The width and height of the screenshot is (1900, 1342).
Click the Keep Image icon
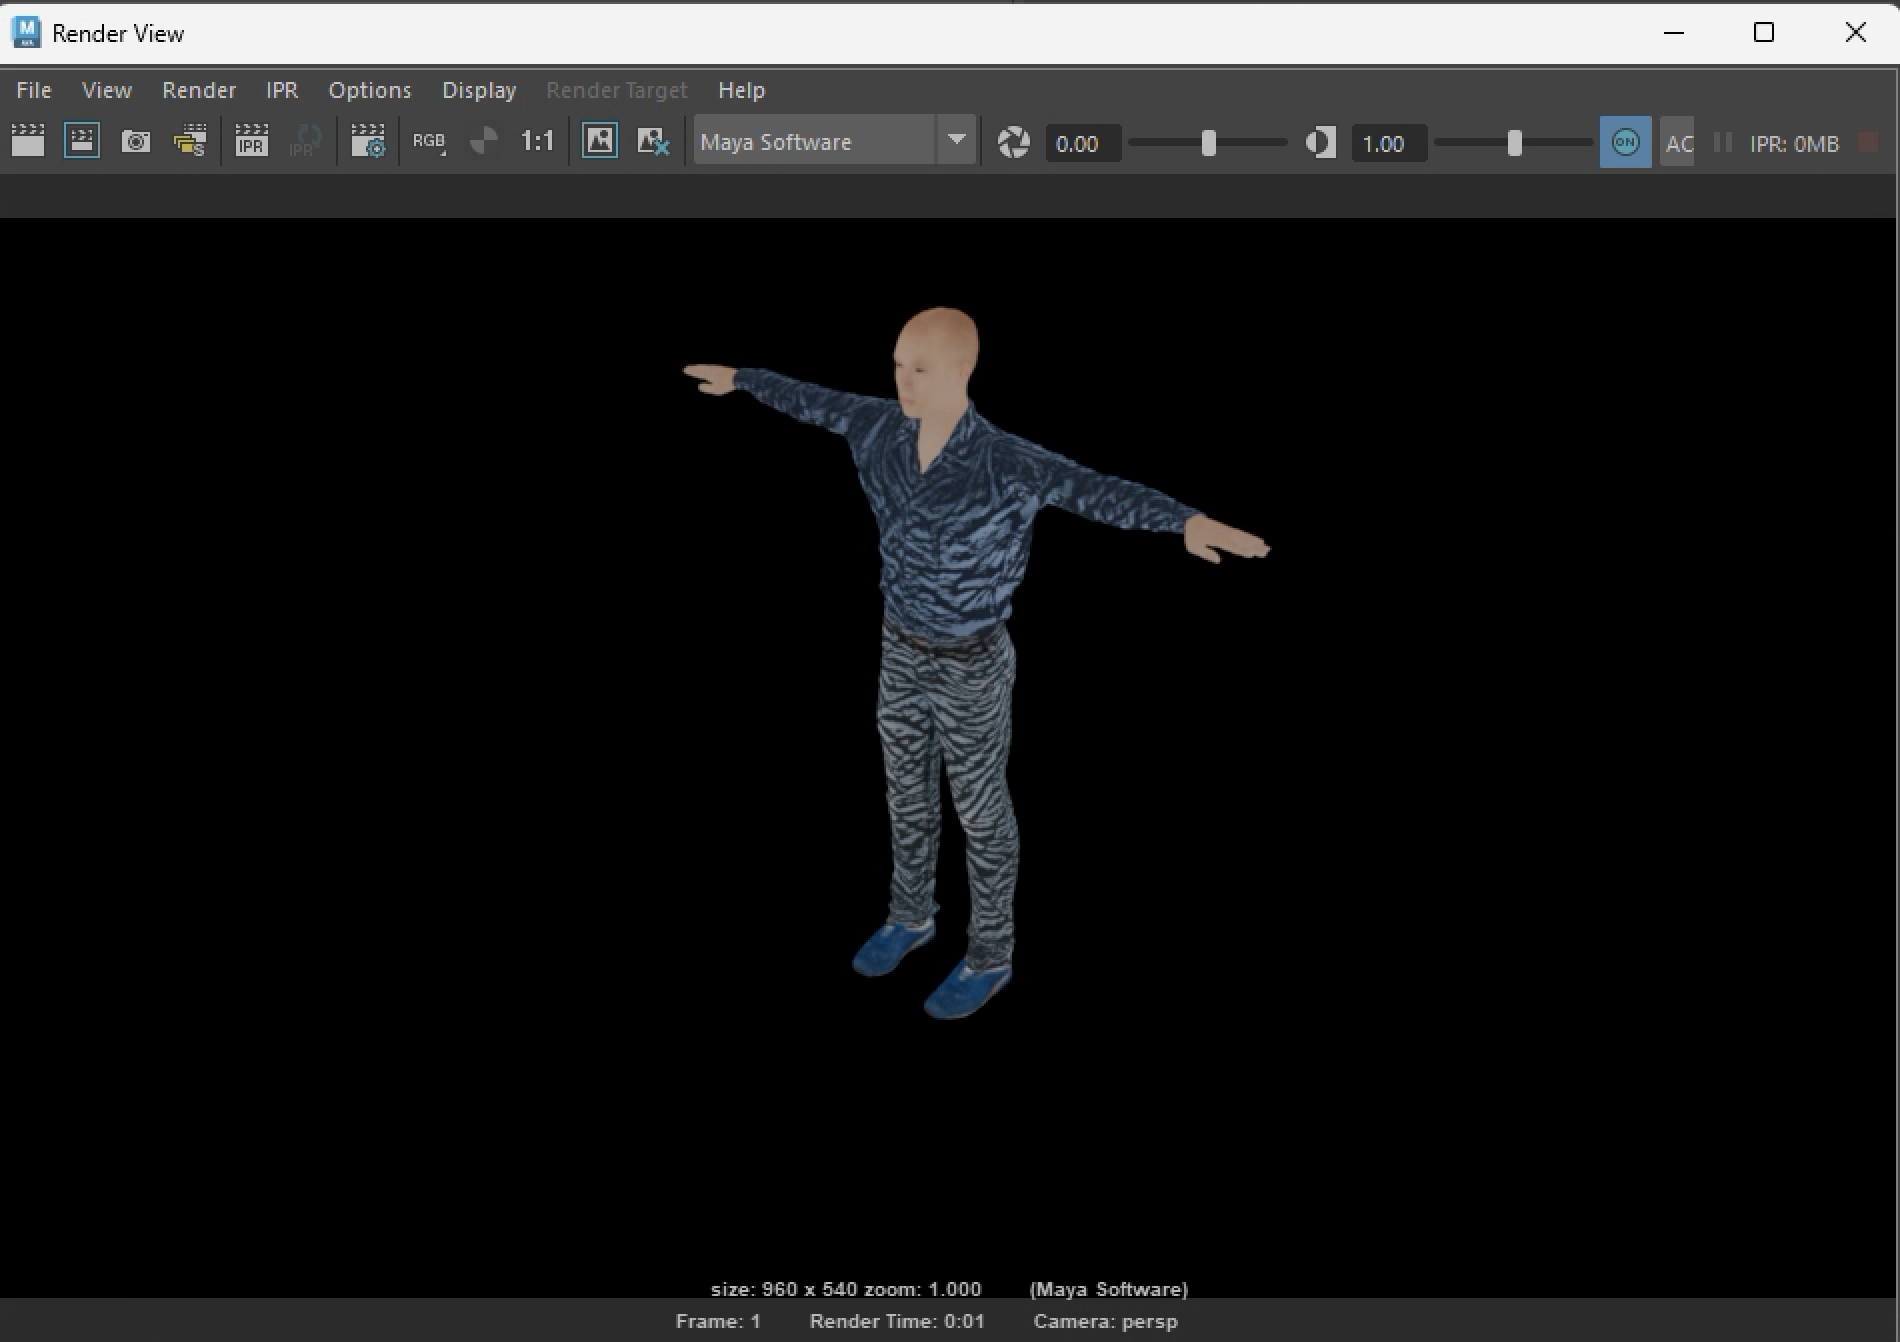(600, 142)
